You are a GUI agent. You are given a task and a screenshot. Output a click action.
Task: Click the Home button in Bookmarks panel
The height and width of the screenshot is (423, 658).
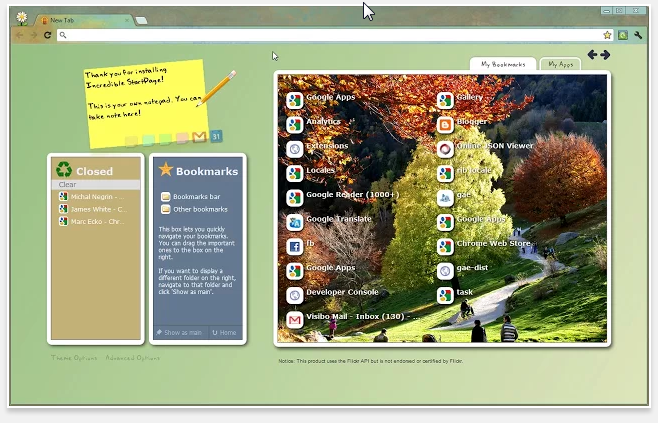point(225,332)
